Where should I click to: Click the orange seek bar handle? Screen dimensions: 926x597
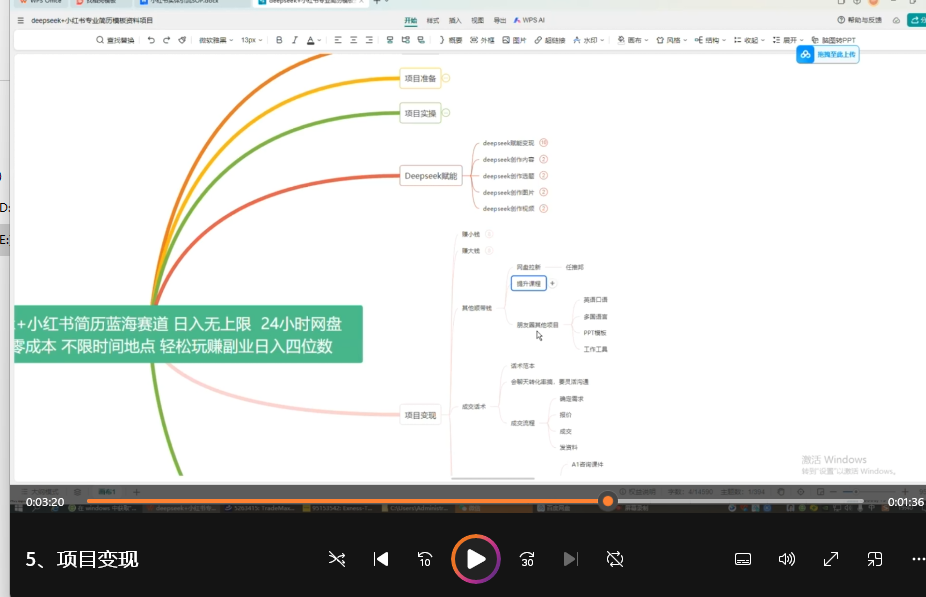click(x=608, y=501)
